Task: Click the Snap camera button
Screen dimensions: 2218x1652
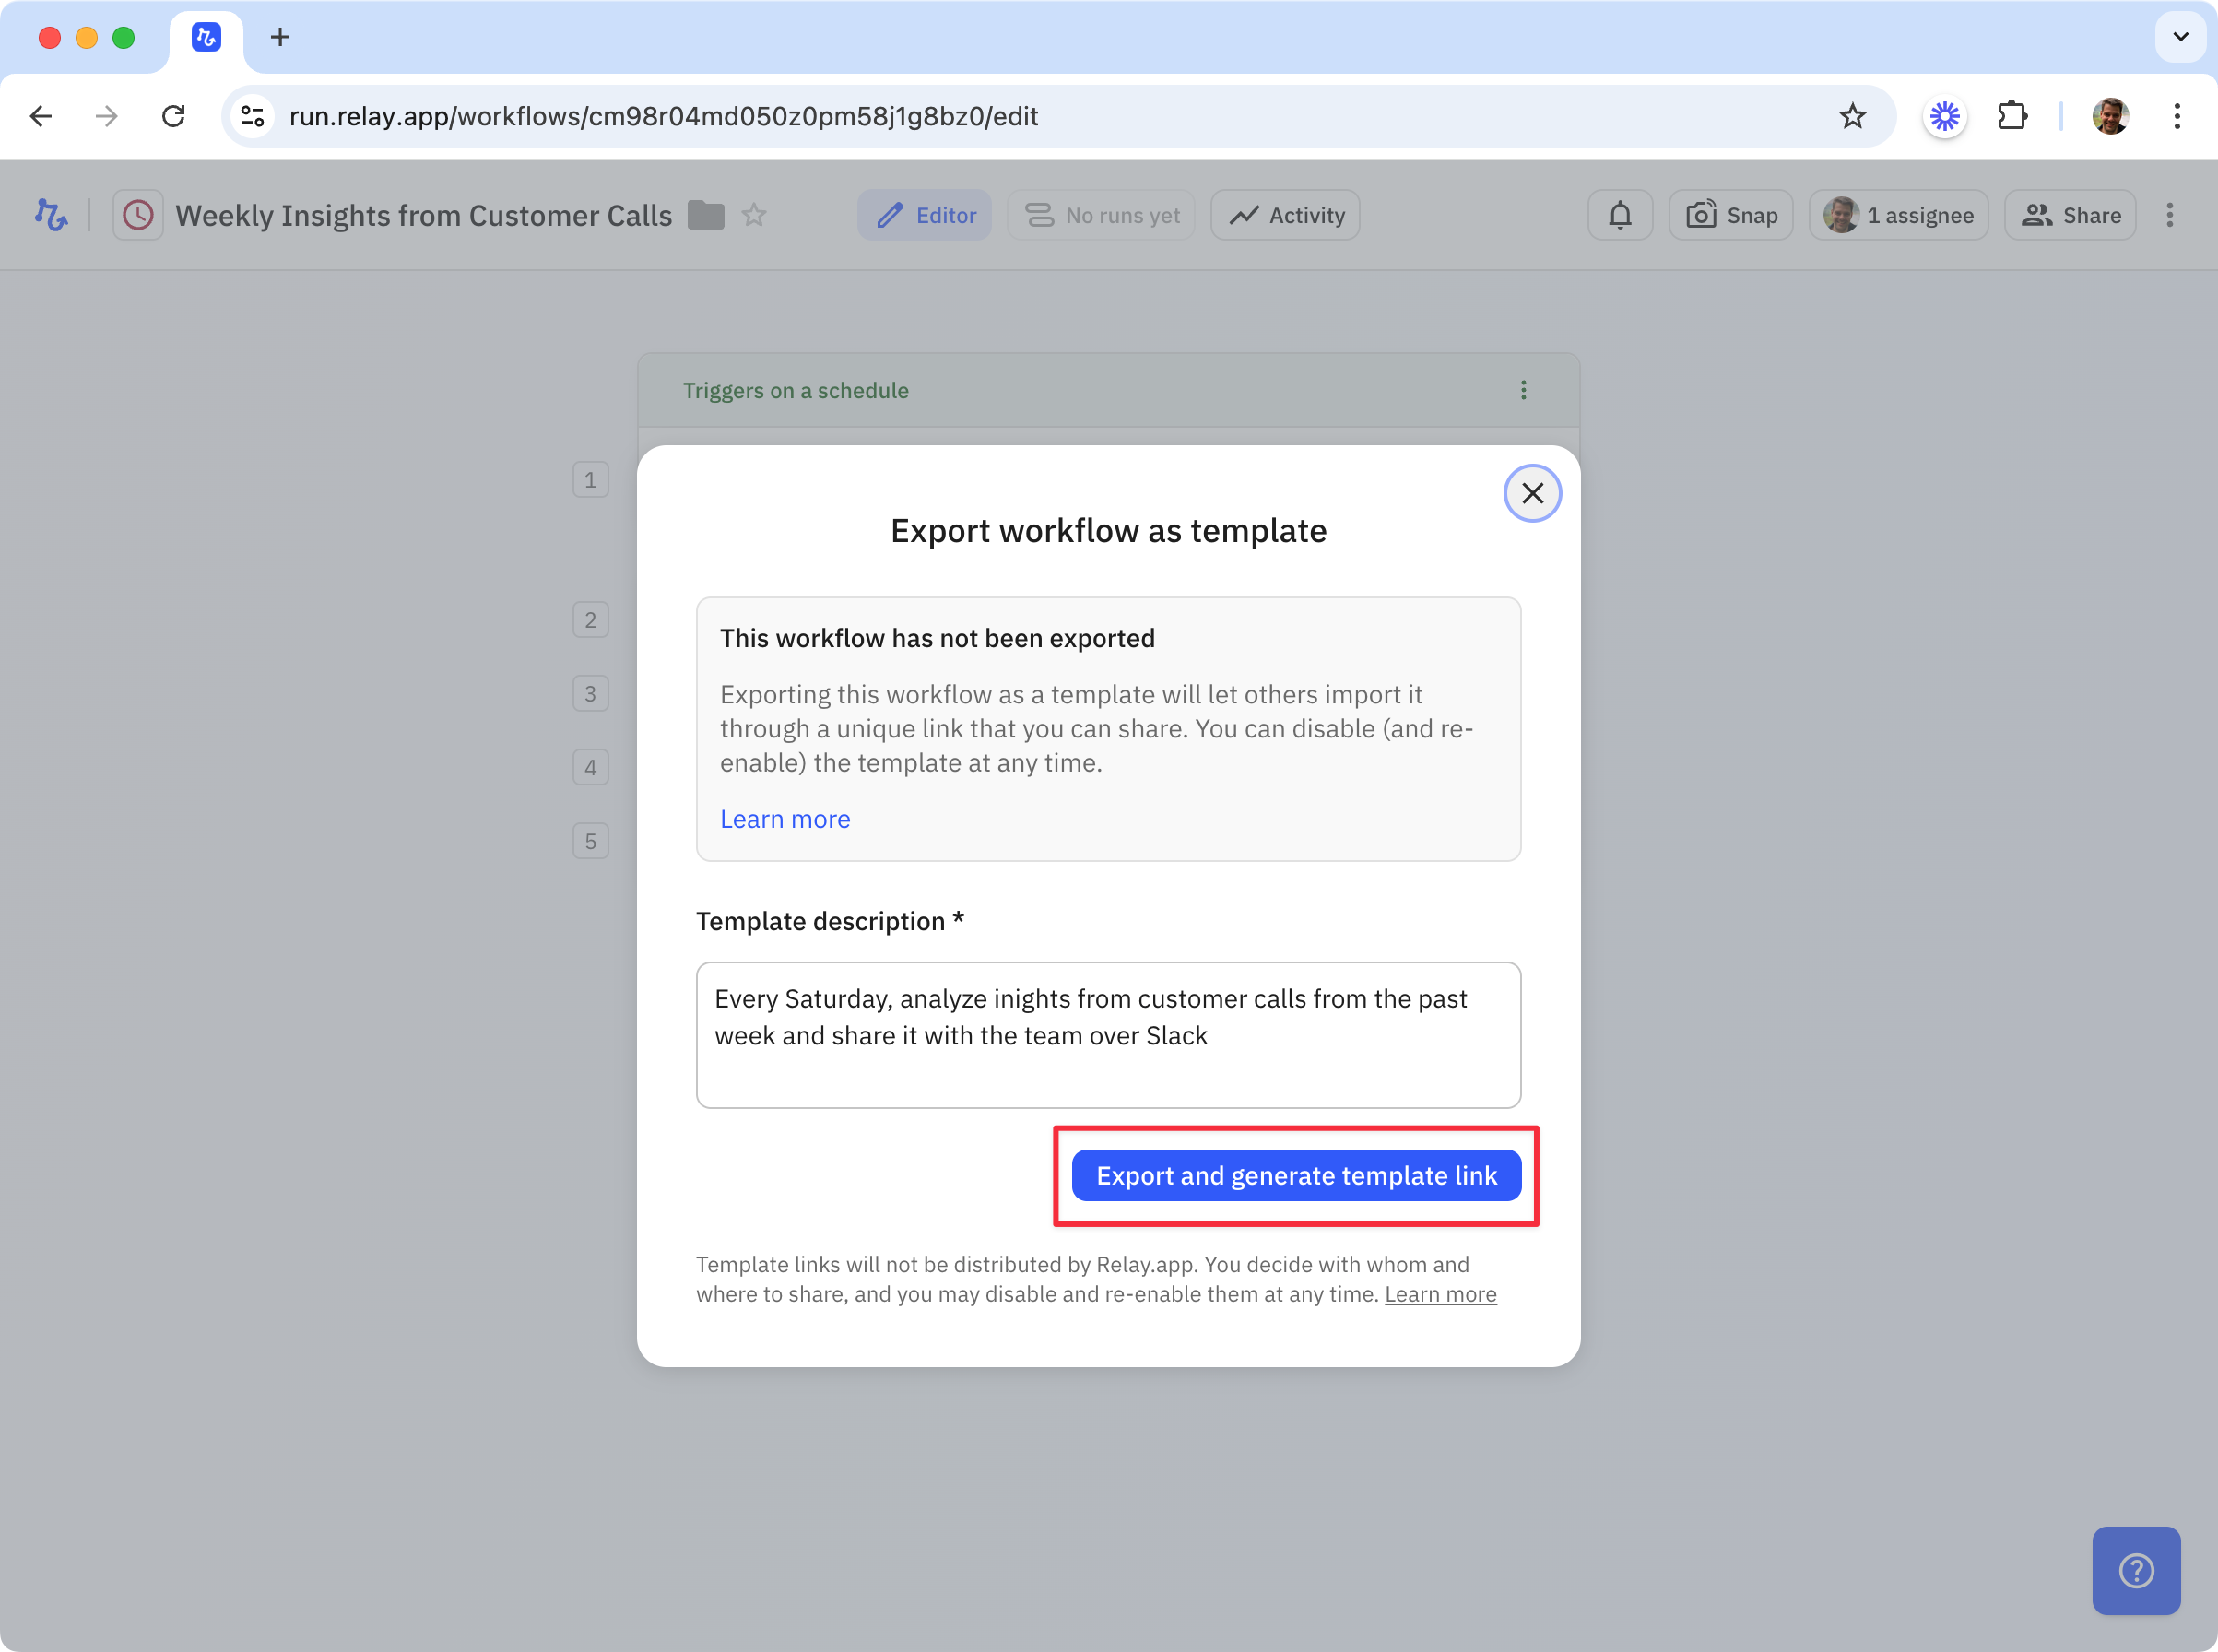Action: tap(1731, 215)
